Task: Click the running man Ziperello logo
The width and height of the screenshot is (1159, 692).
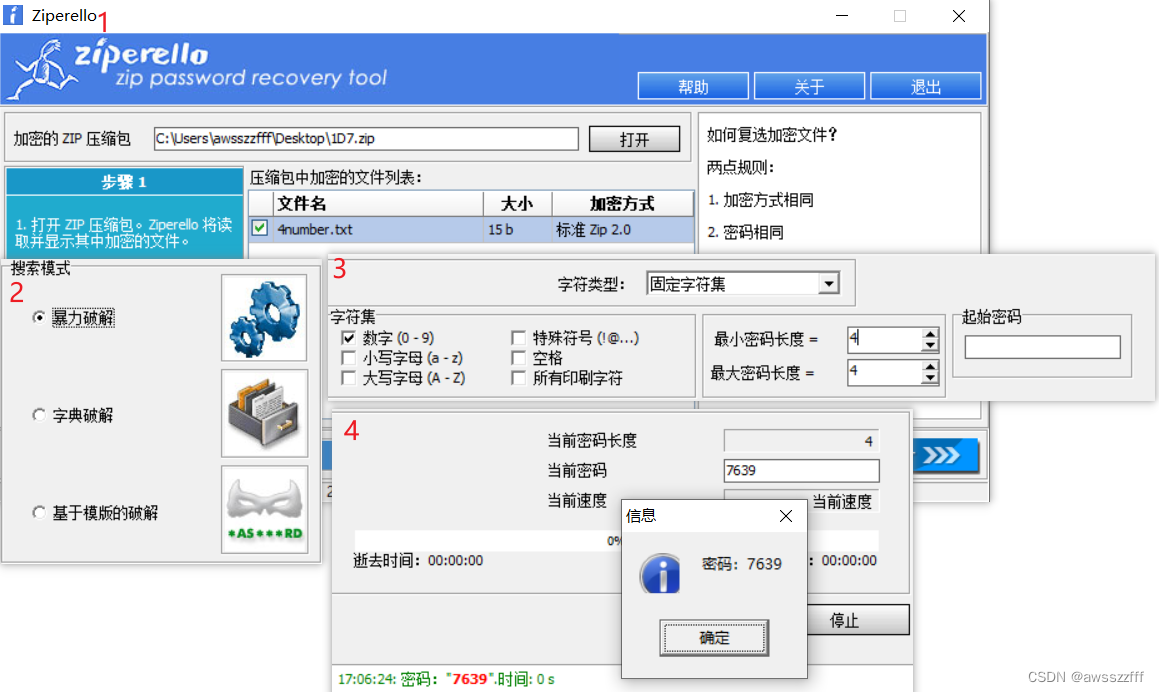Action: click(41, 69)
